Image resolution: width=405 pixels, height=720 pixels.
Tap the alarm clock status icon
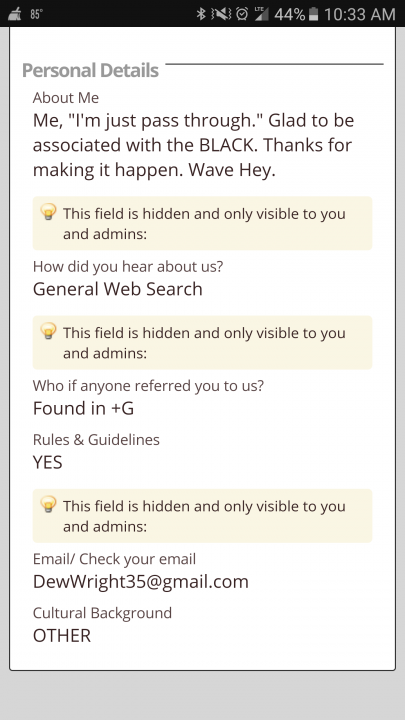point(242,14)
